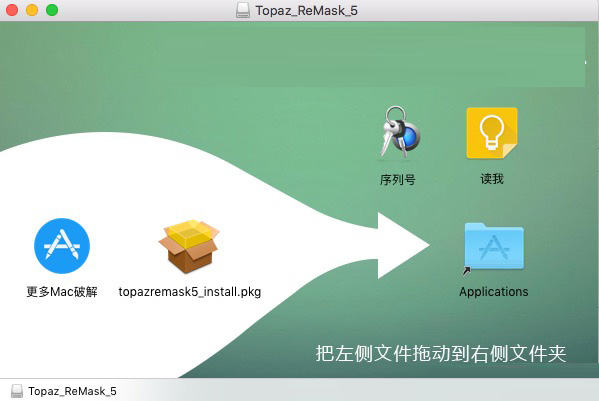Click the 读我 file name label
The height and width of the screenshot is (401, 599).
[x=492, y=179]
